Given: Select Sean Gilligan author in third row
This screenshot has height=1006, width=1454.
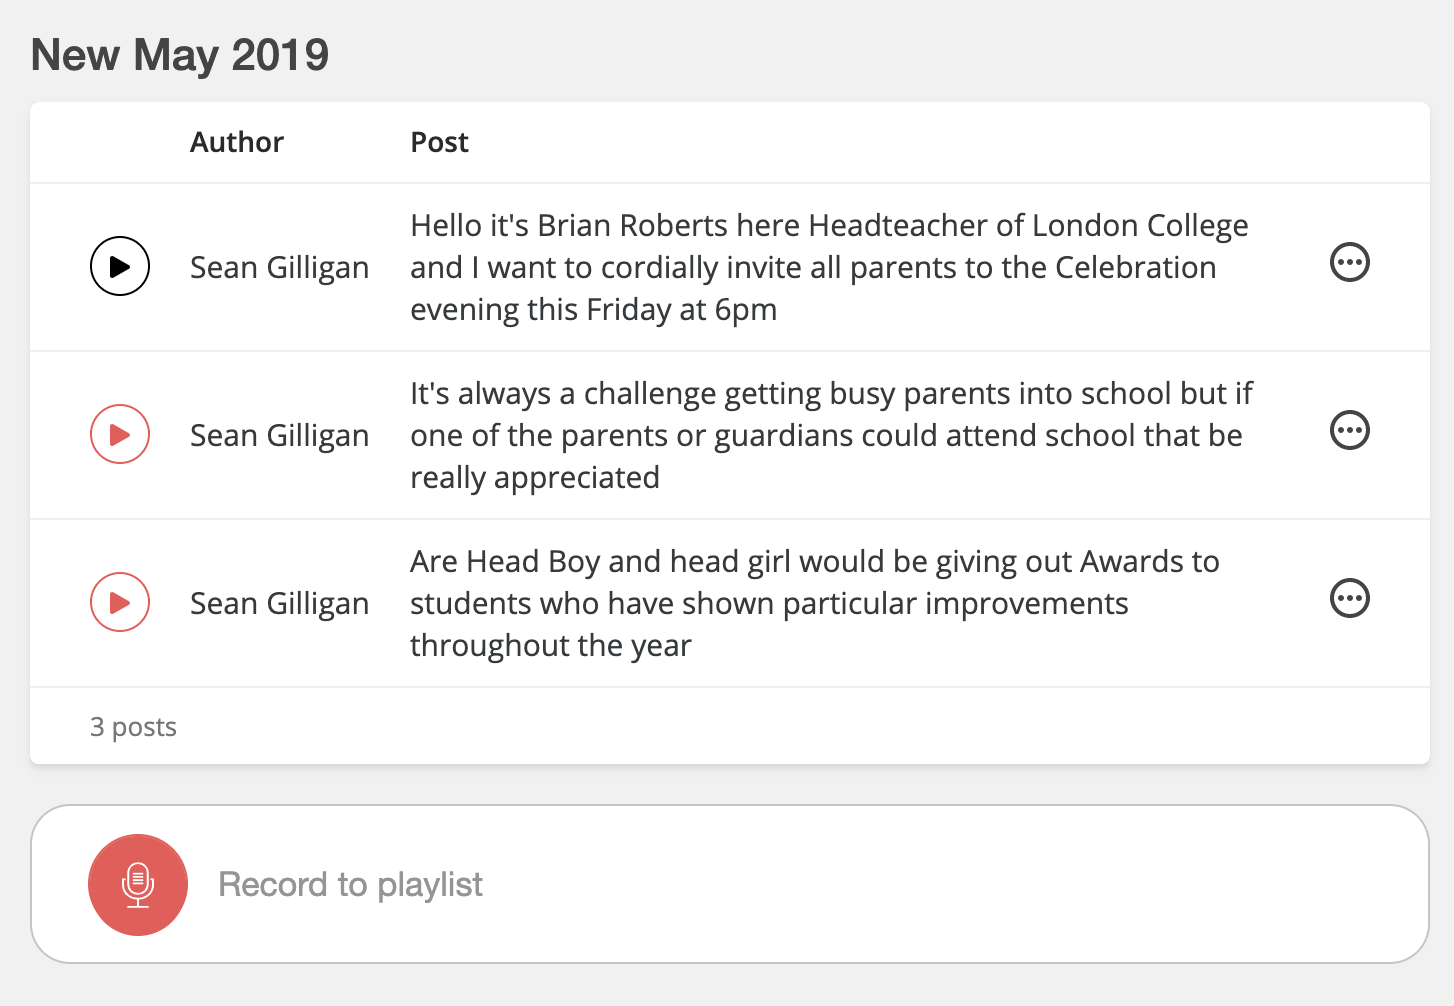Looking at the screenshot, I should [x=279, y=603].
